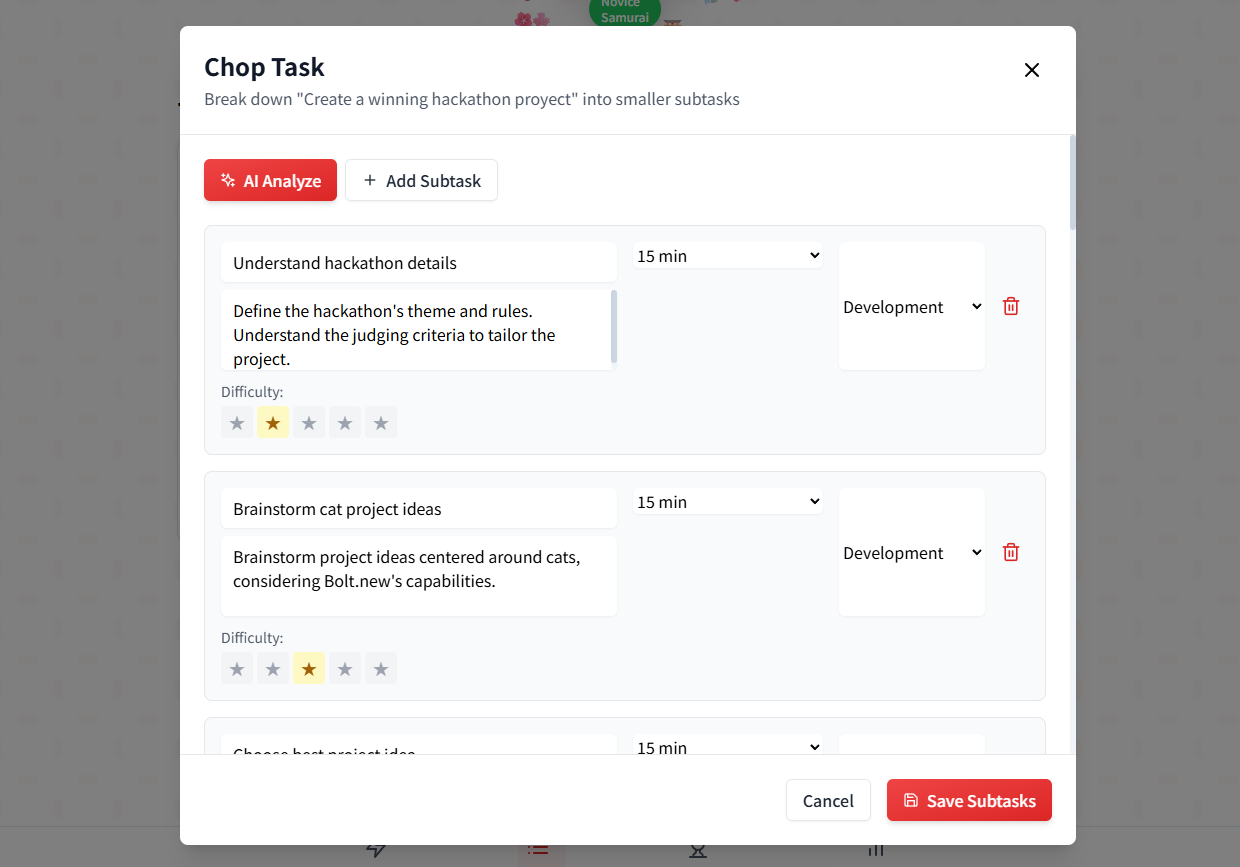The height and width of the screenshot is (867, 1240).
Task: Click the dialog's right scrollbar
Action: click(x=1070, y=180)
